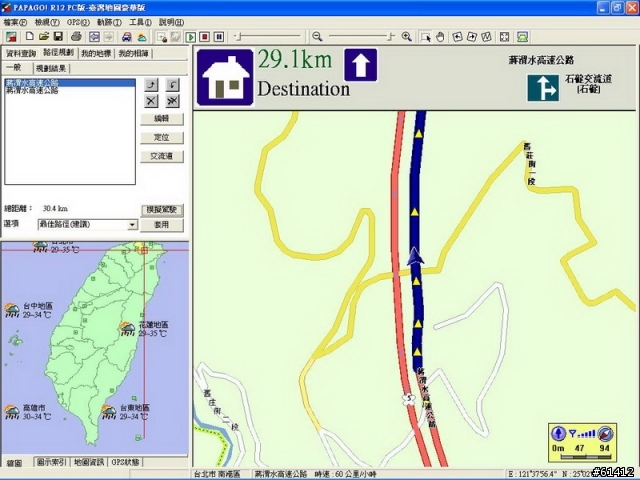Click the 套用 button
Screen dimensions: 640x480
pyautogui.click(x=162, y=225)
